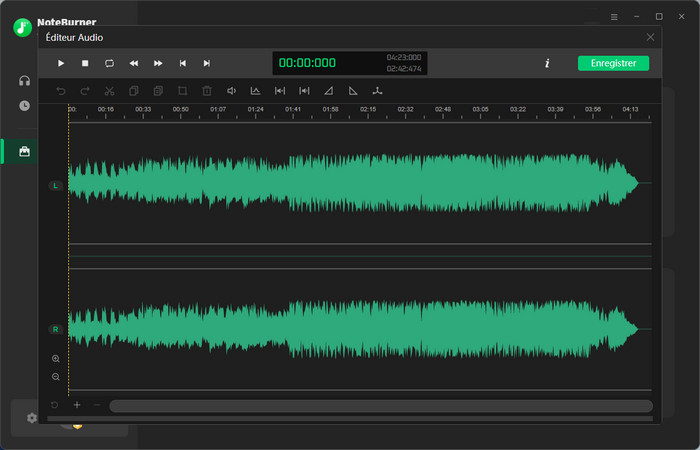Click the 02:15 mark on timeline ruler
This screenshot has width=700, height=450.
coord(368,110)
